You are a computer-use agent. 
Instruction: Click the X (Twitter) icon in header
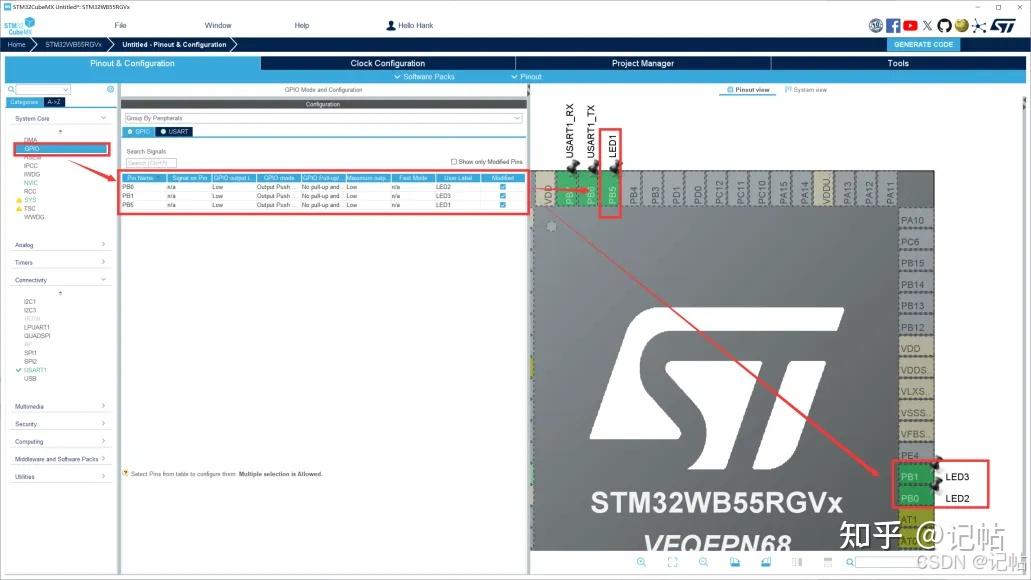click(927, 26)
